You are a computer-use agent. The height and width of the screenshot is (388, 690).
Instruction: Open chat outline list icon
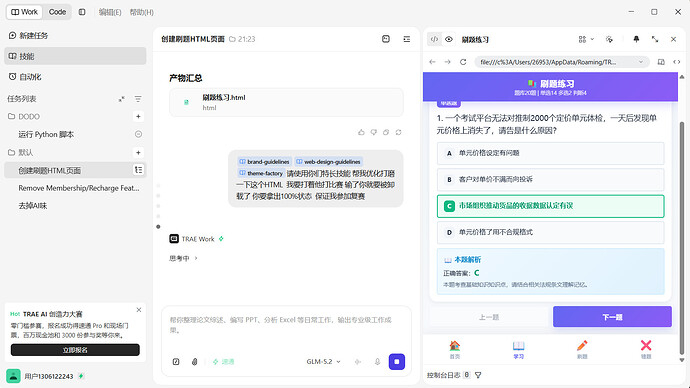click(407, 39)
